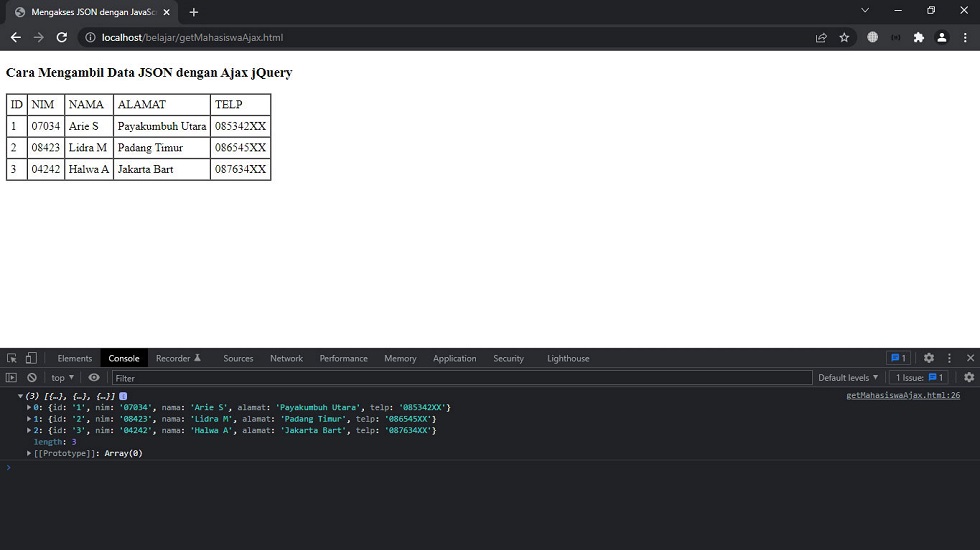Open the 1 Issue link
Viewport: 980px width, 550px height.
[x=919, y=378]
